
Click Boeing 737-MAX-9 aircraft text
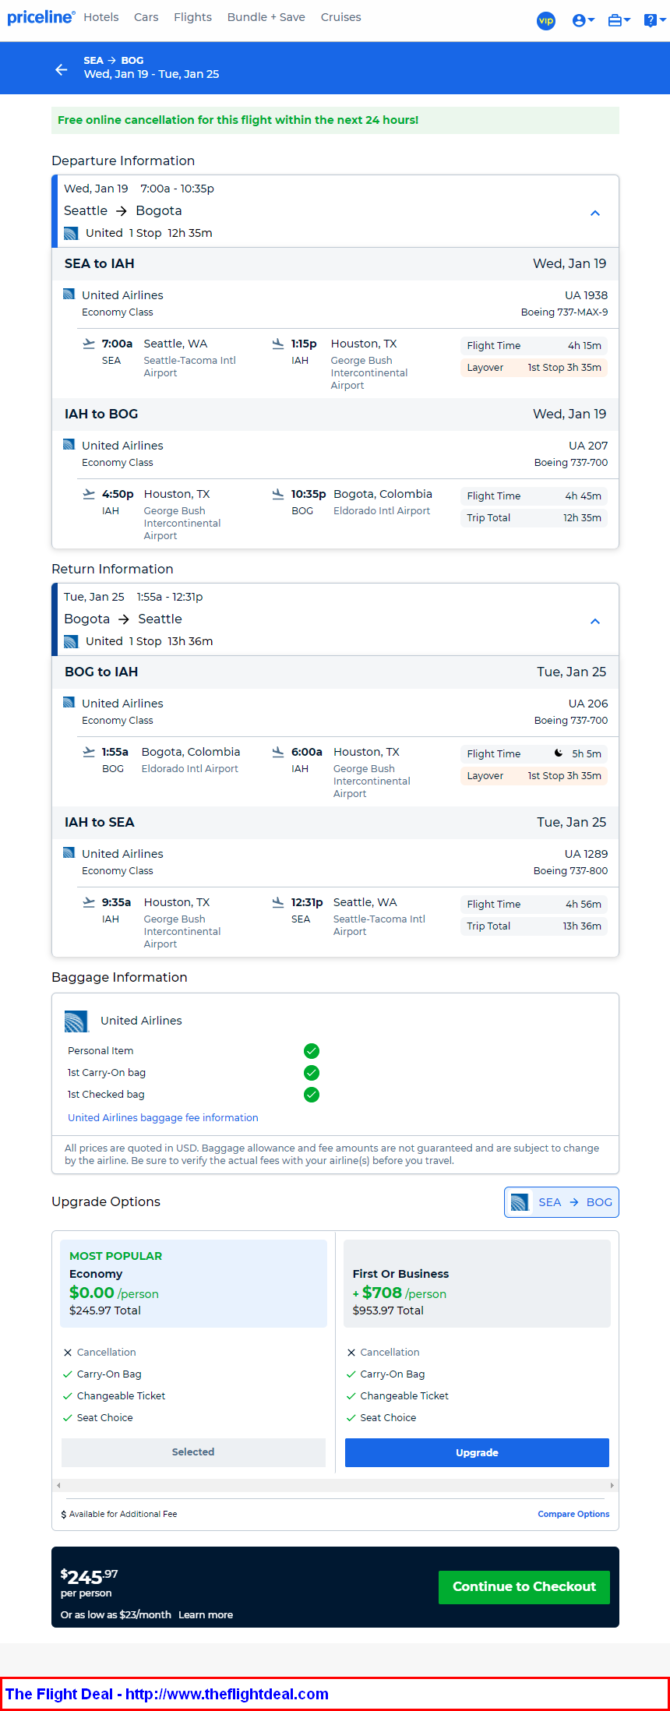pyautogui.click(x=564, y=312)
